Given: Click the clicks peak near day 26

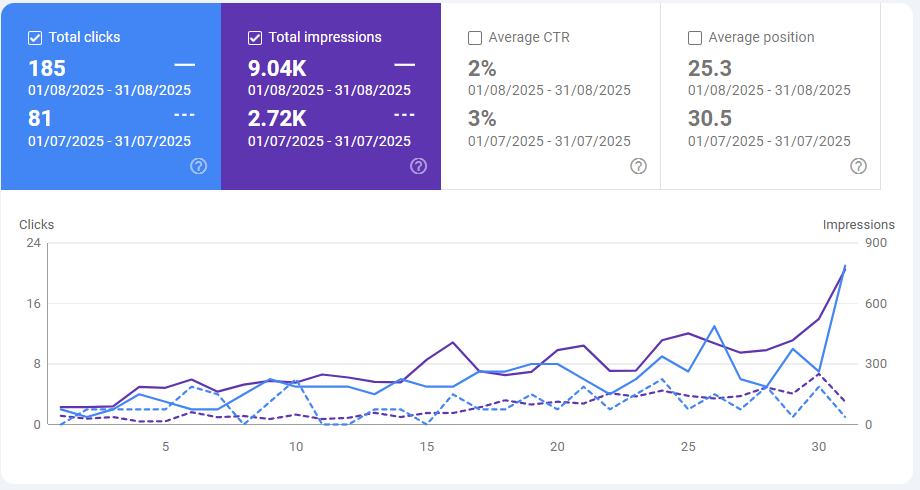Looking at the screenshot, I should (714, 326).
